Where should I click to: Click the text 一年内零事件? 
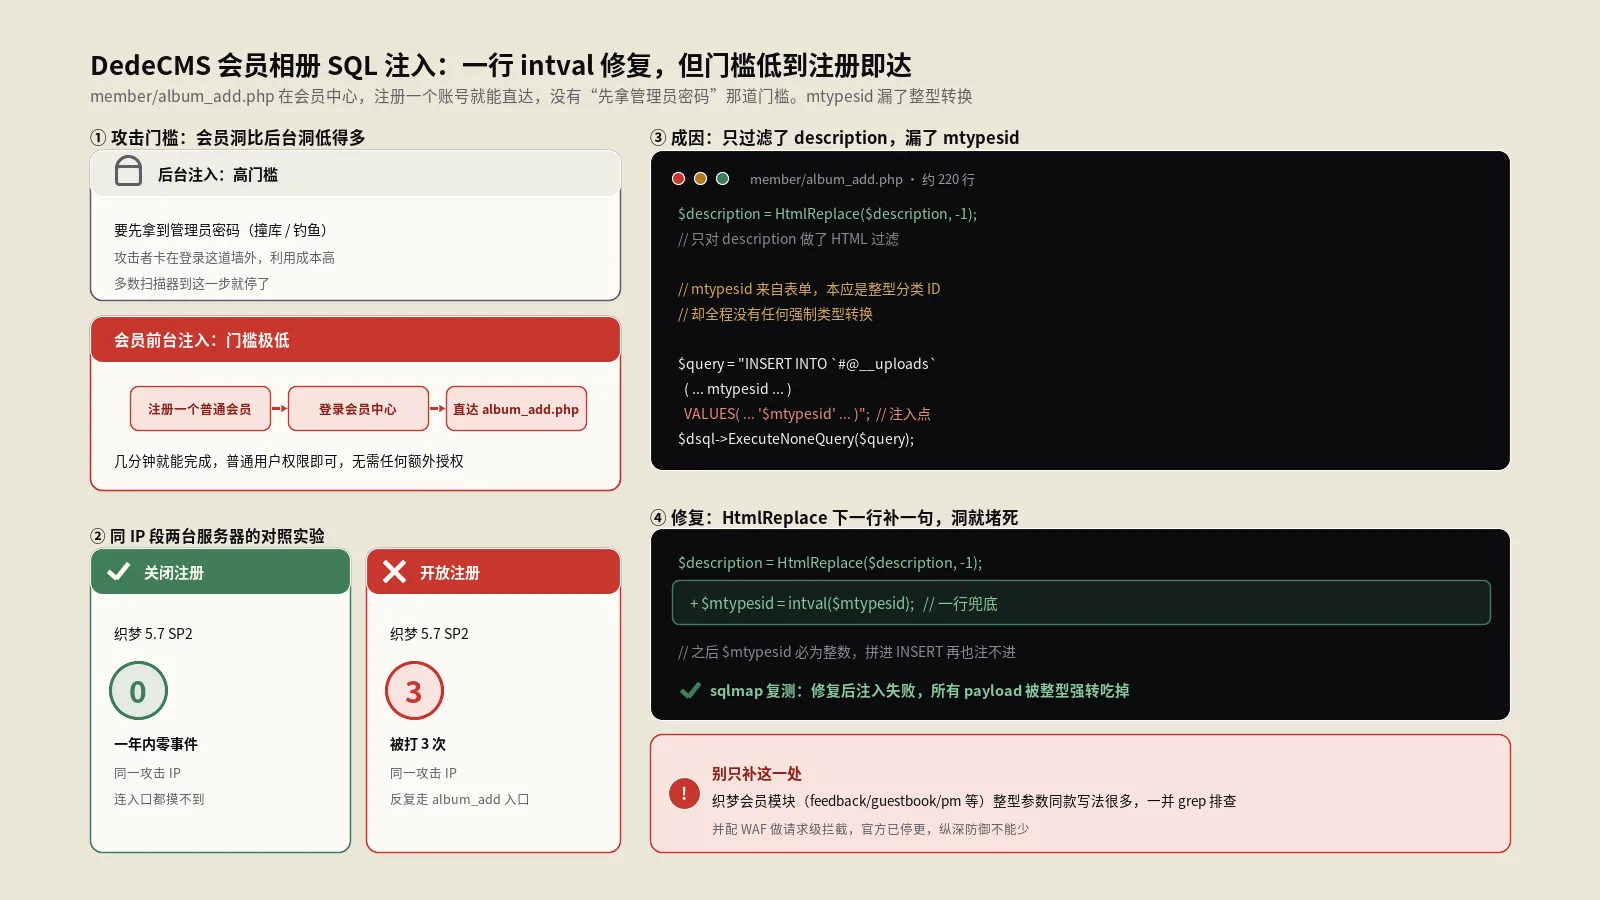click(x=155, y=744)
